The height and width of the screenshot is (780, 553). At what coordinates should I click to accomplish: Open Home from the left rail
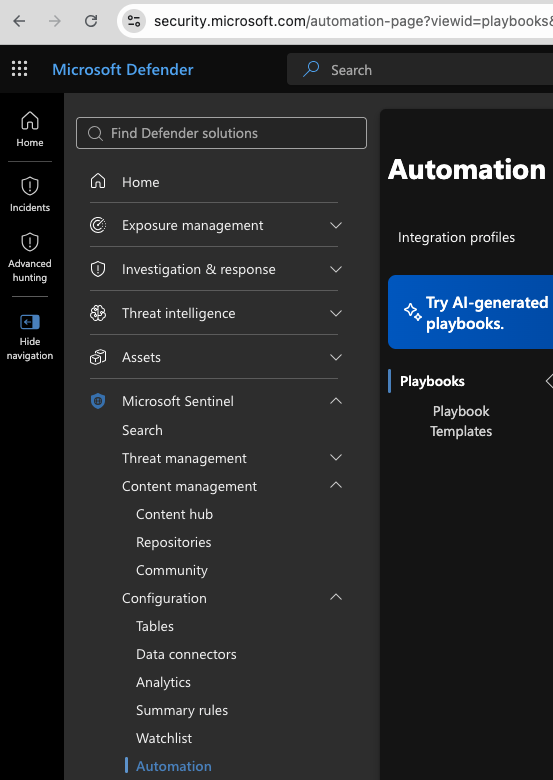click(x=30, y=129)
